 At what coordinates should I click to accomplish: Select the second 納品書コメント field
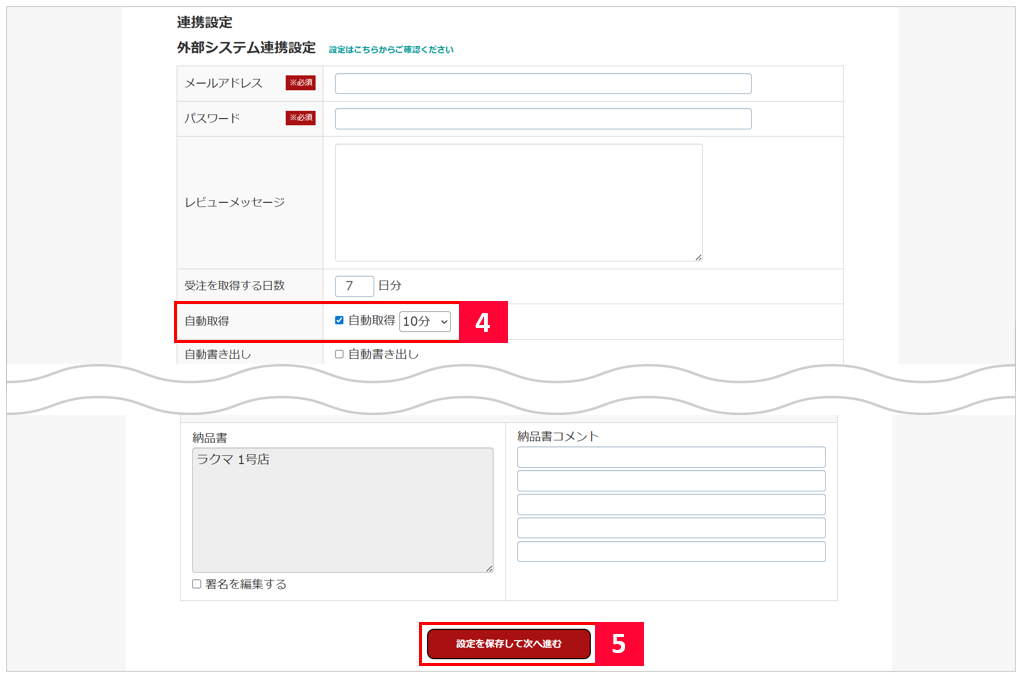coord(671,481)
